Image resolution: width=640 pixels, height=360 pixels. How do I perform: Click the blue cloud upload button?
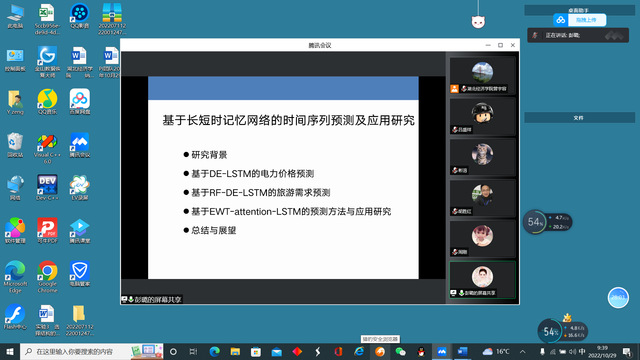pos(580,20)
